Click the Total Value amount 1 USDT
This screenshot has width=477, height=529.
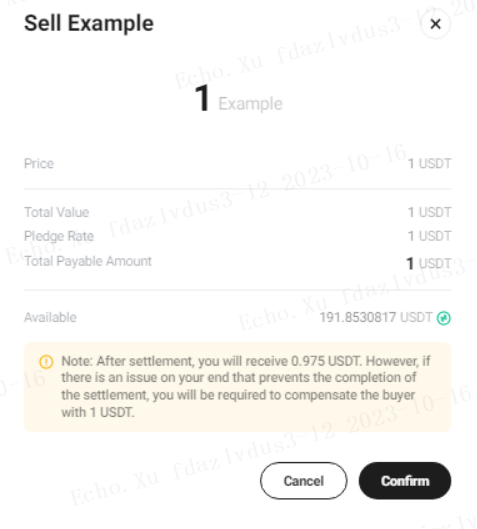[x=429, y=212]
